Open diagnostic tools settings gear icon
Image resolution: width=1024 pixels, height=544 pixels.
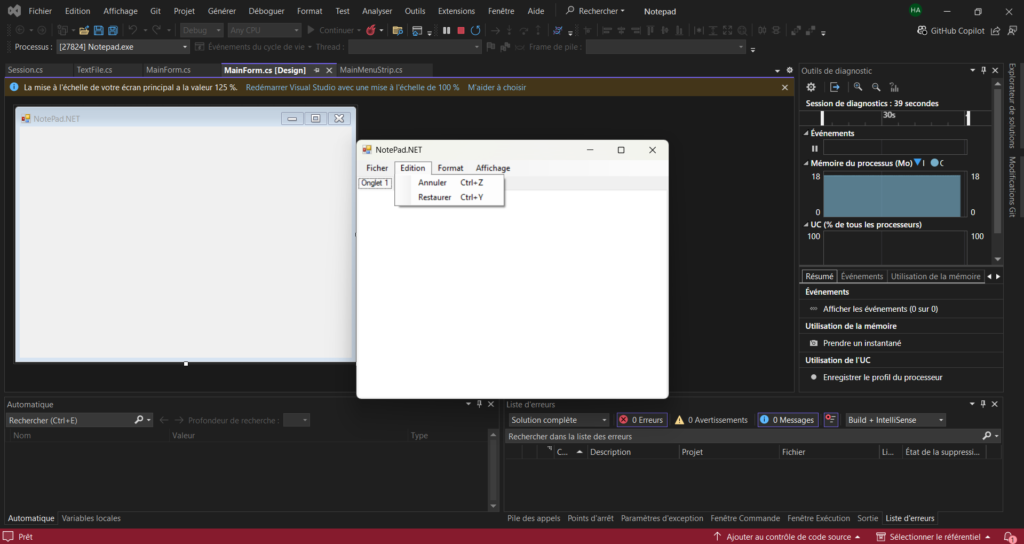tap(811, 88)
